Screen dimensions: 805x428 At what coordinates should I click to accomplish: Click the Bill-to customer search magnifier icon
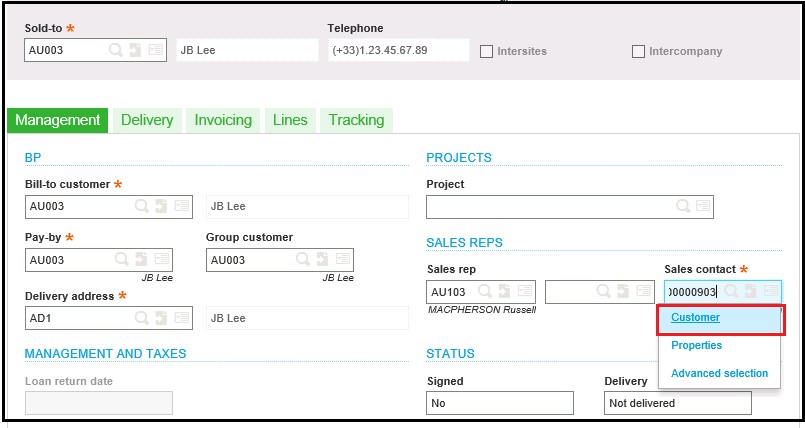[142, 206]
